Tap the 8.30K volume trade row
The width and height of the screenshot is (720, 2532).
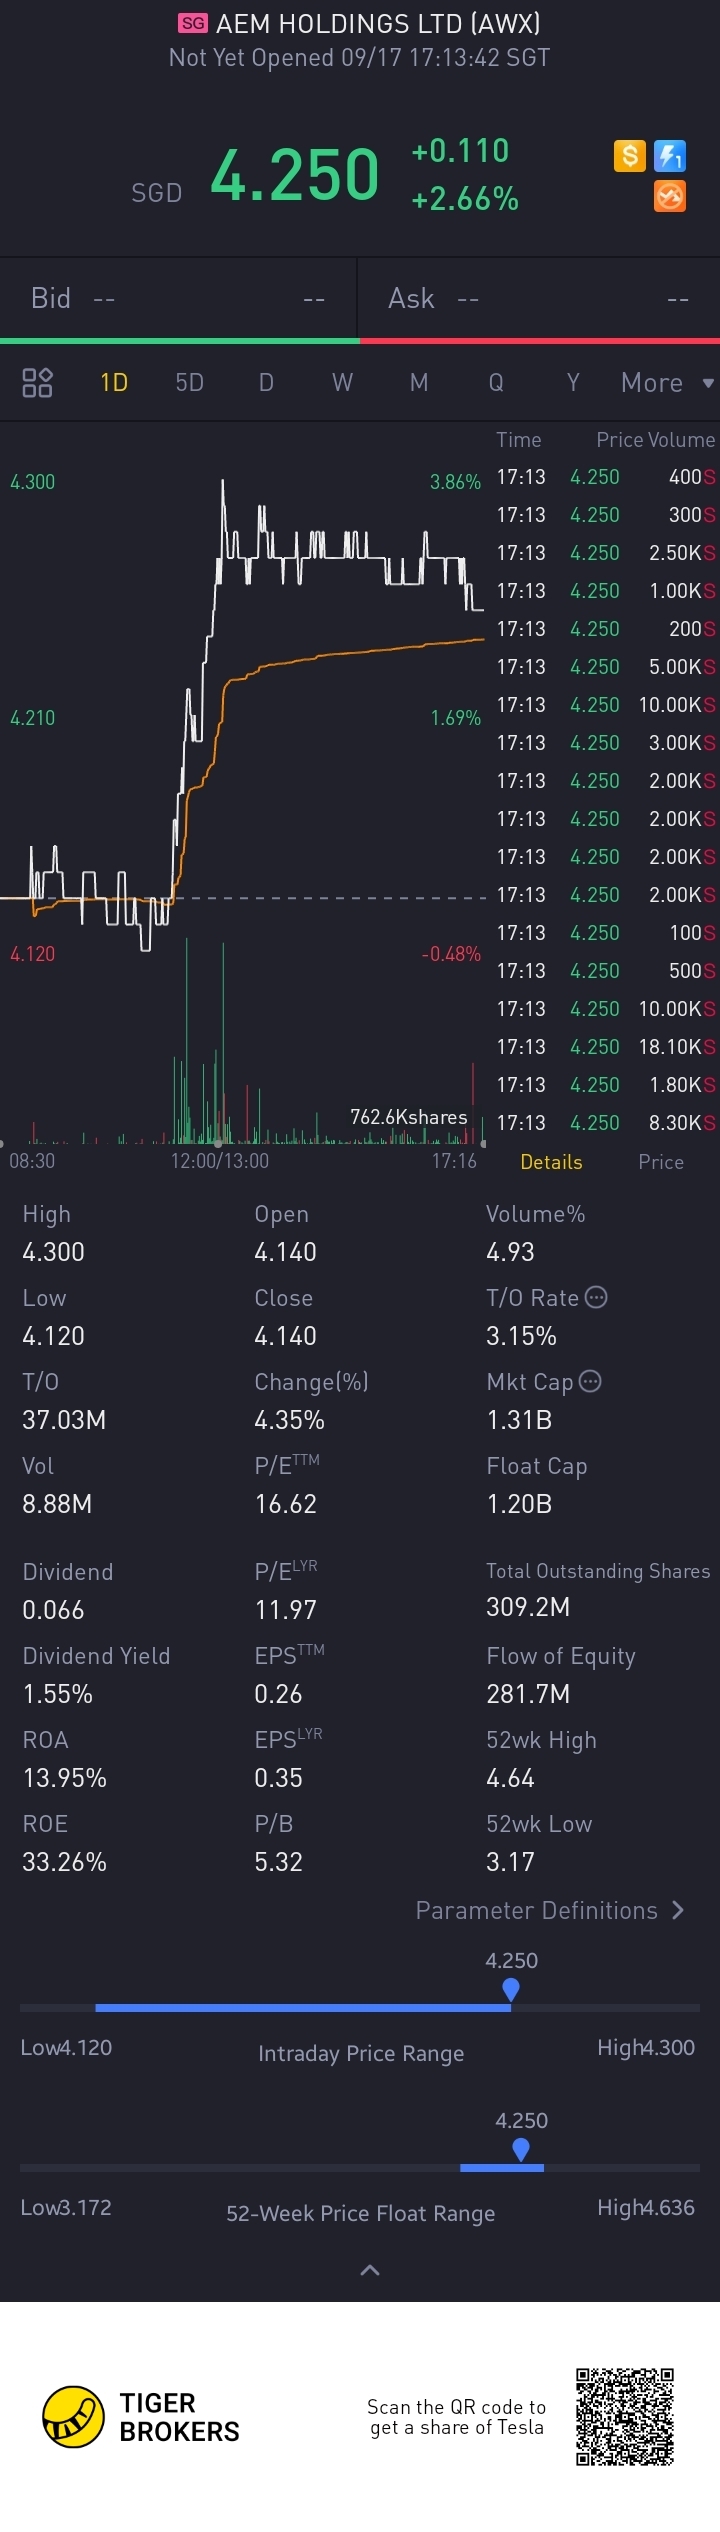(605, 1123)
